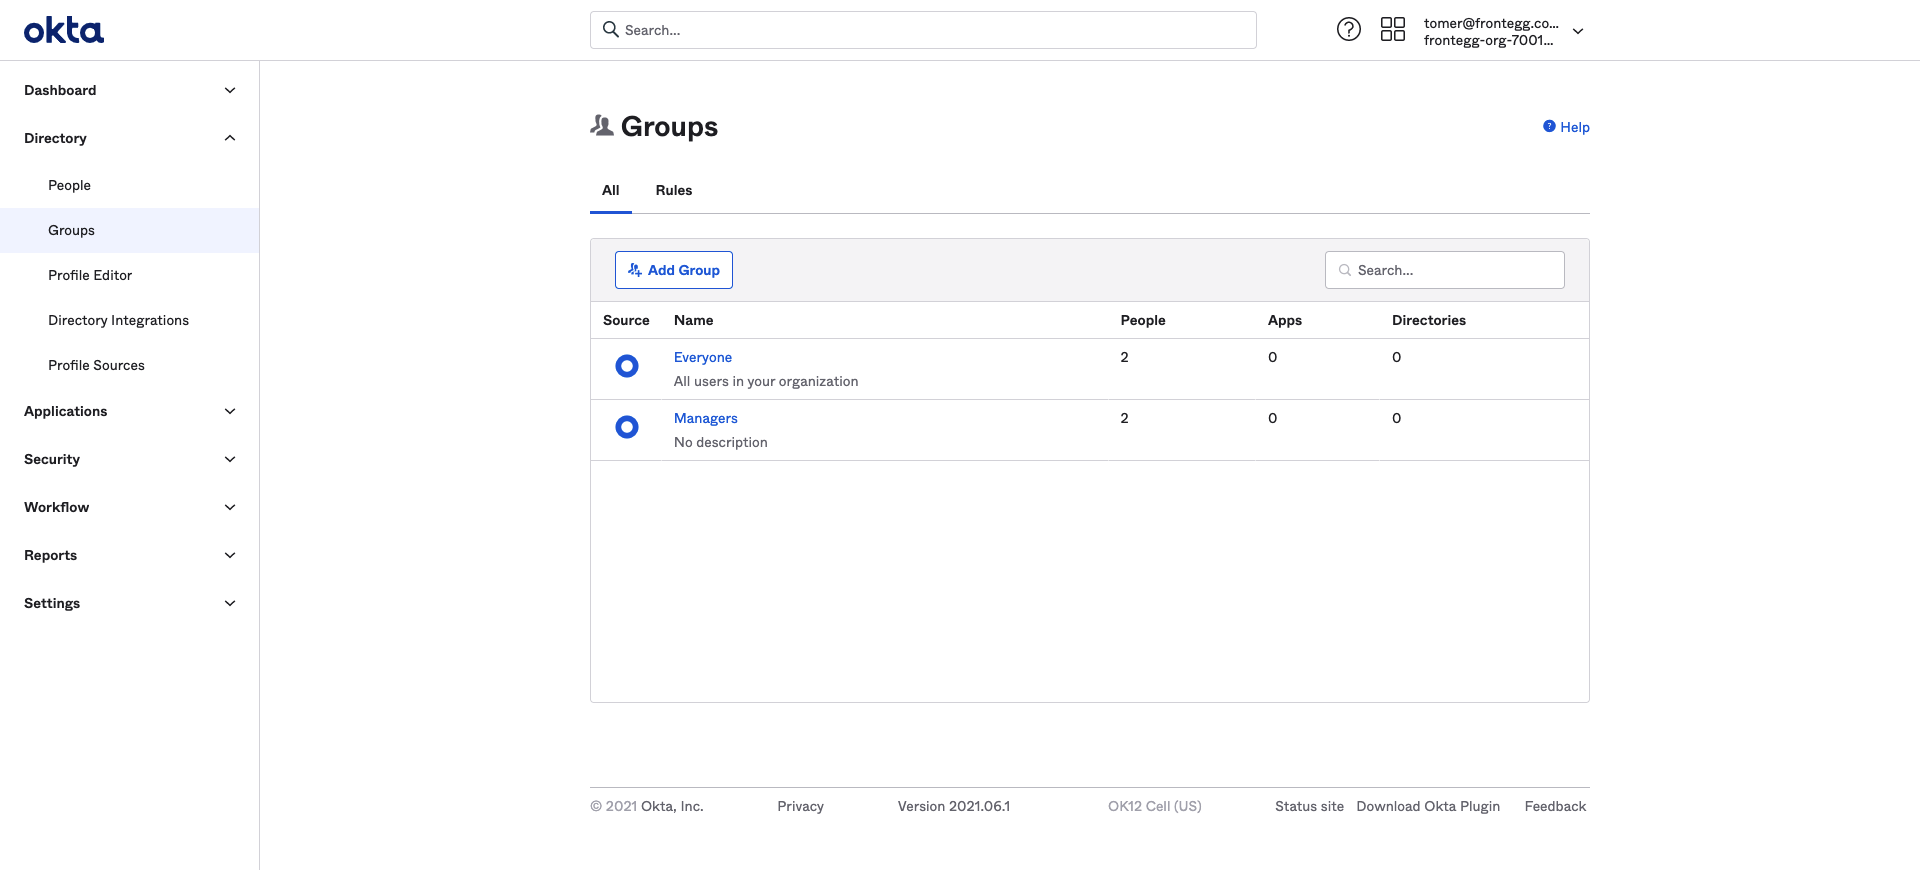1920x870 pixels.
Task: Click the Everyone group source icon
Action: (x=627, y=366)
